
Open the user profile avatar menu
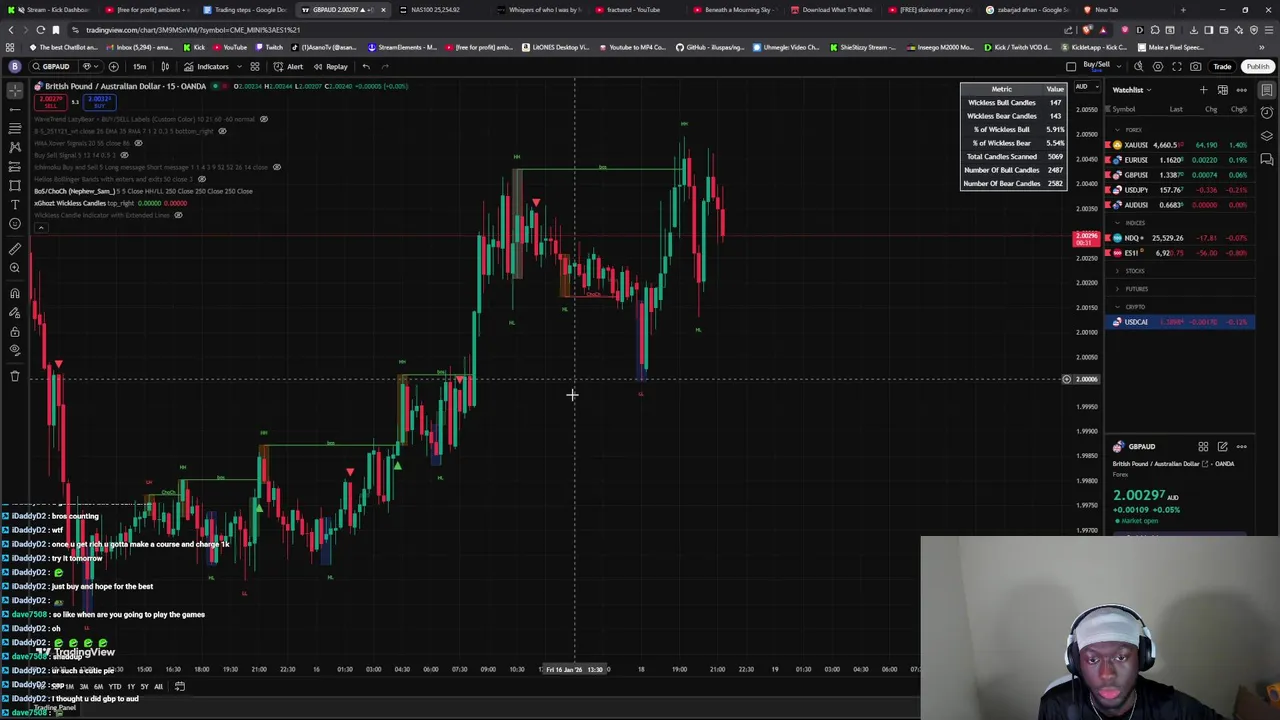coord(14,67)
